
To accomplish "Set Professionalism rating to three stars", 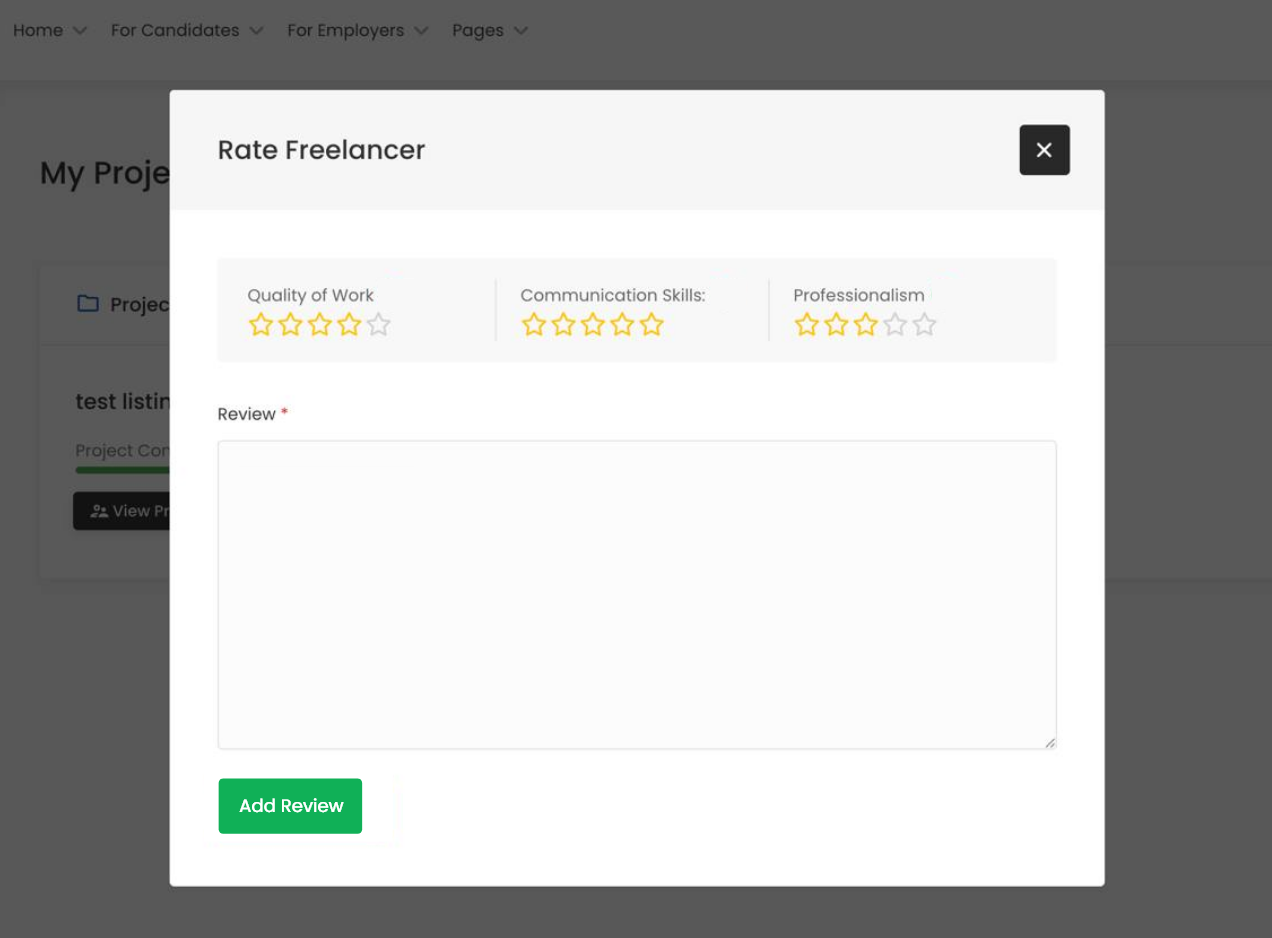I will click(866, 325).
